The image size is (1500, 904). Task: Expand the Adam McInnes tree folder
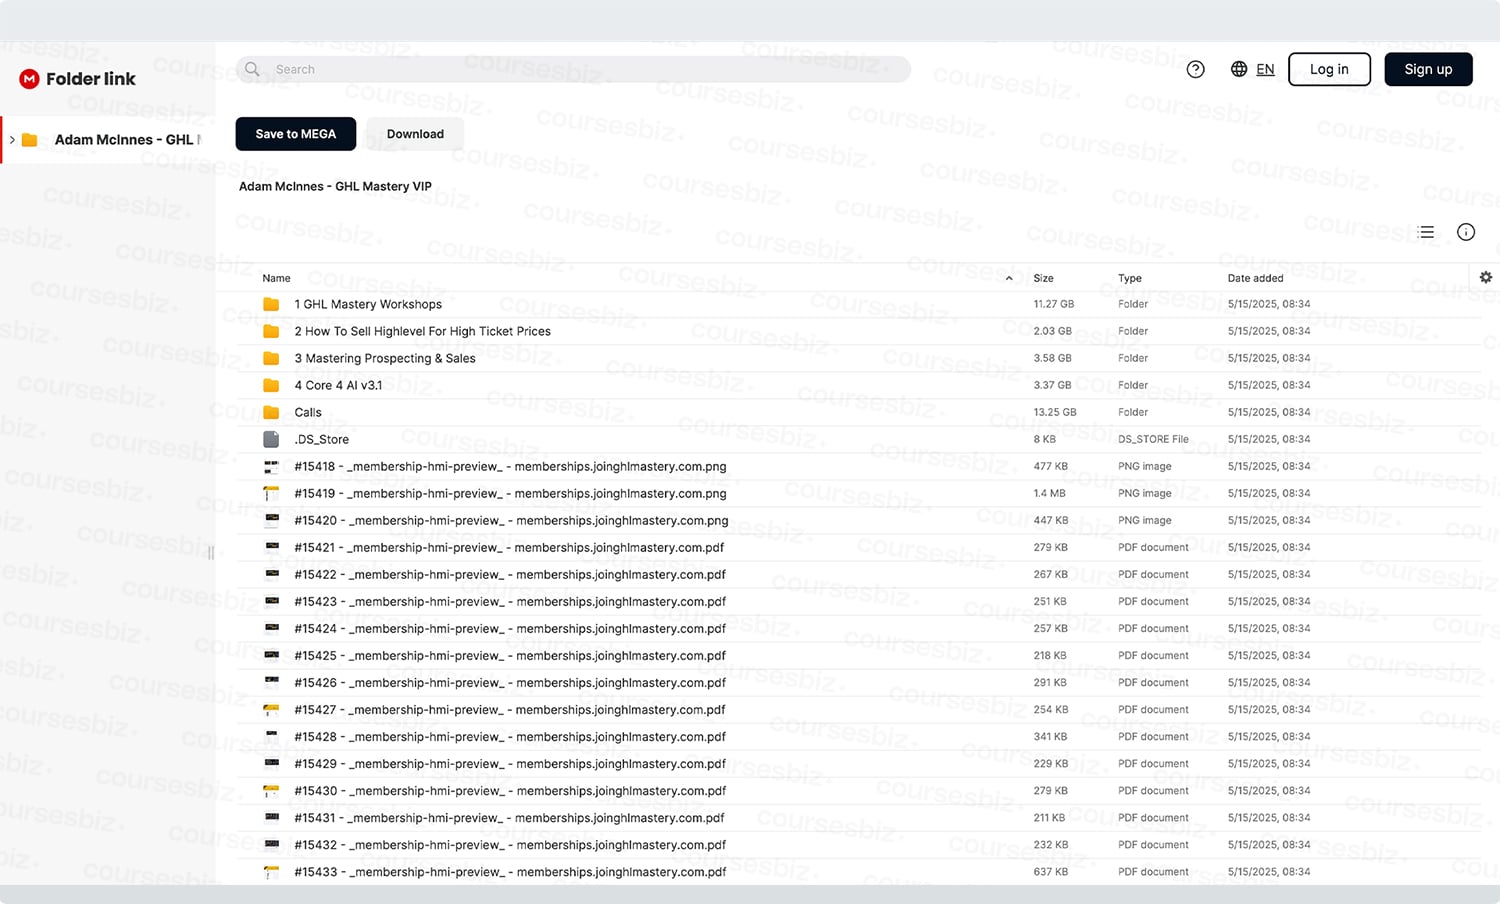pos(12,140)
